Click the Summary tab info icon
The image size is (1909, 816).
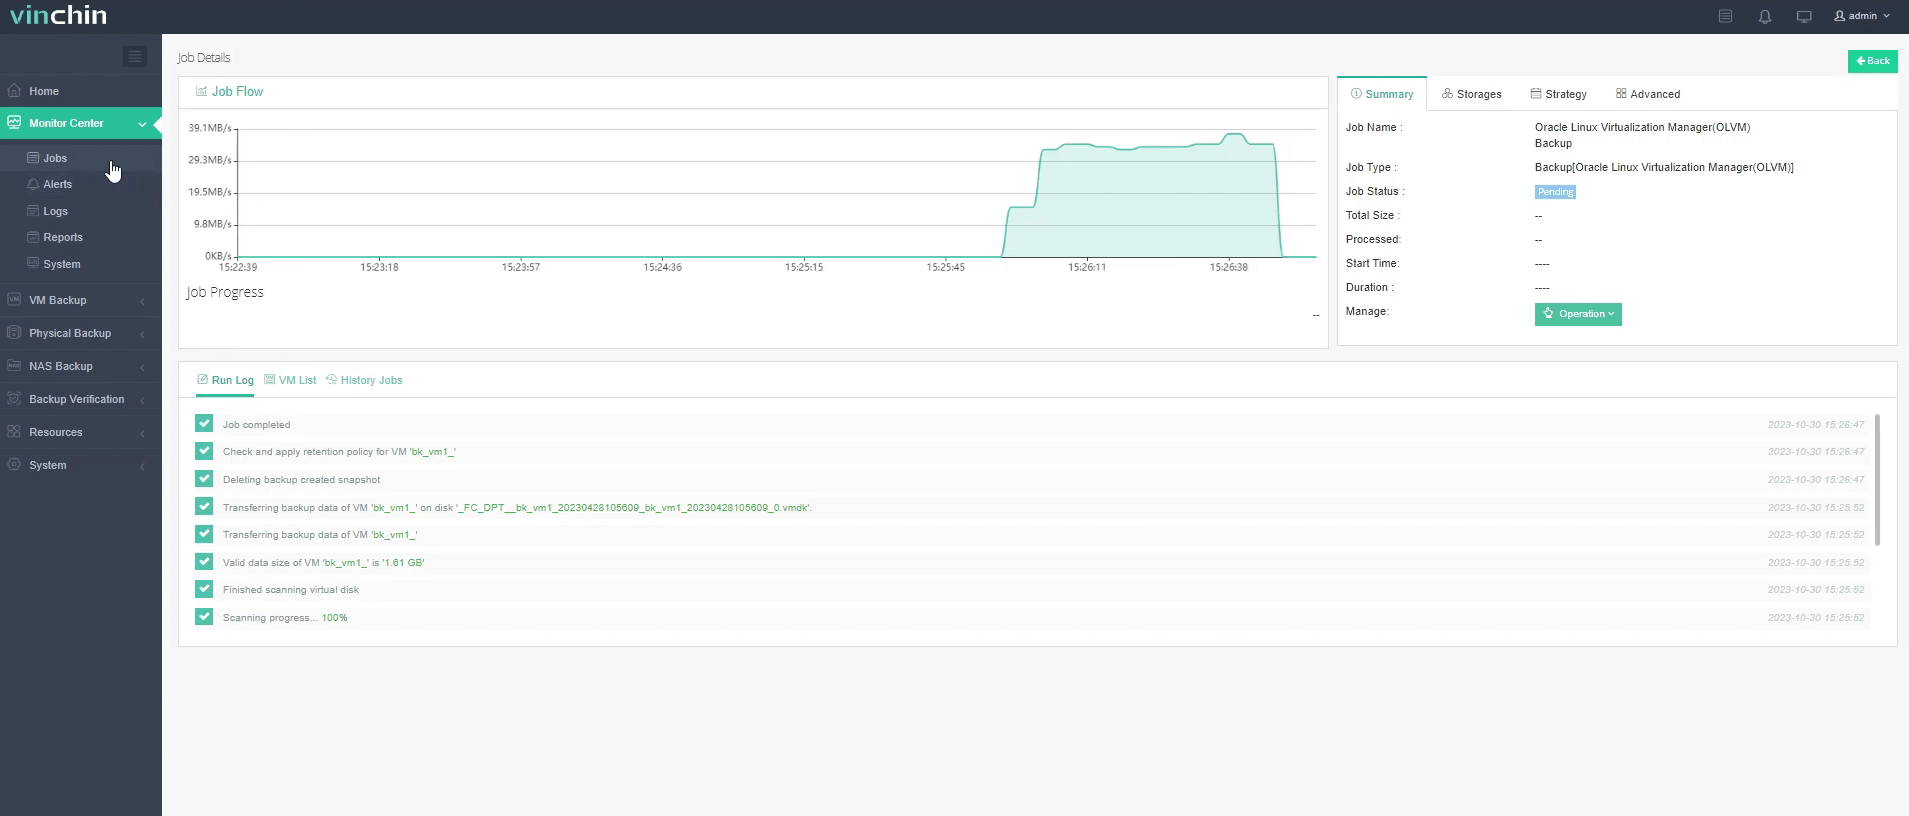click(1356, 94)
